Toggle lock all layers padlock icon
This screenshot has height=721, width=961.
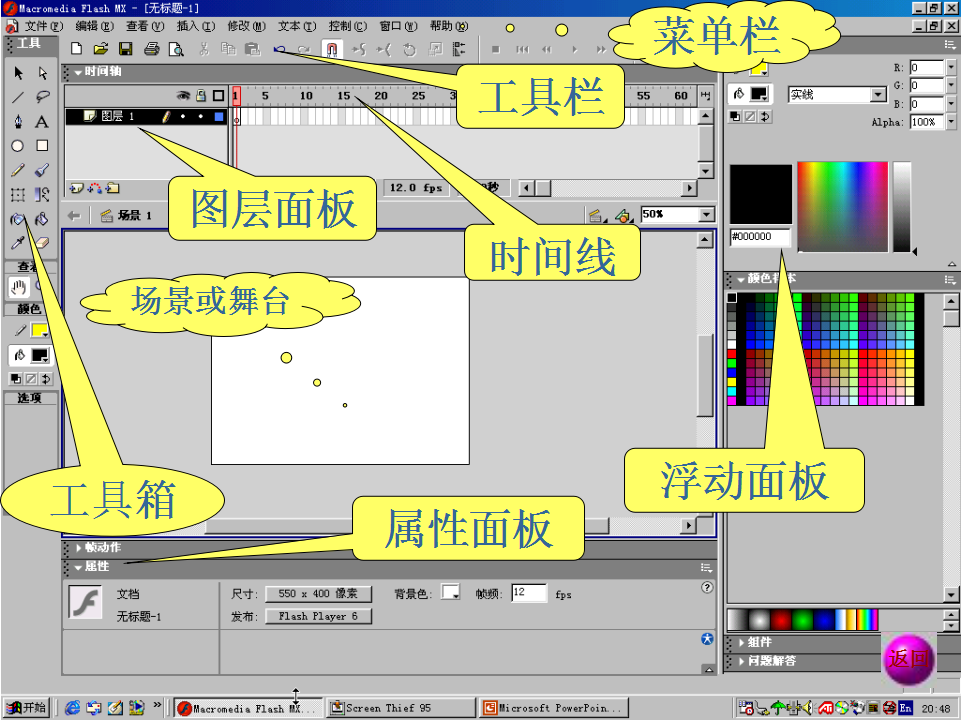coord(200,95)
